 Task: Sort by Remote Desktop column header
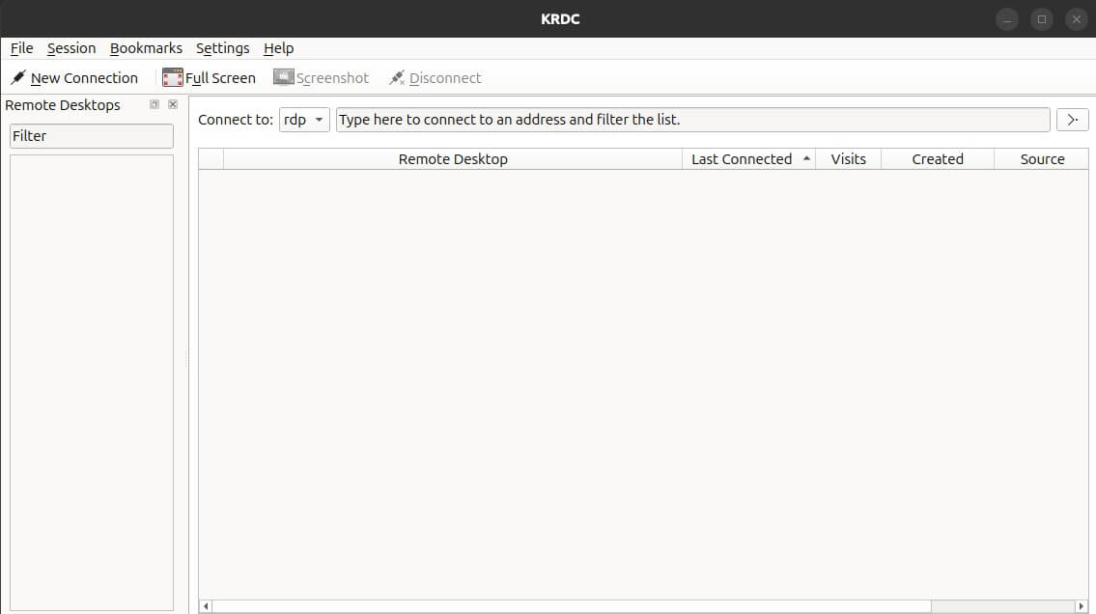(453, 159)
